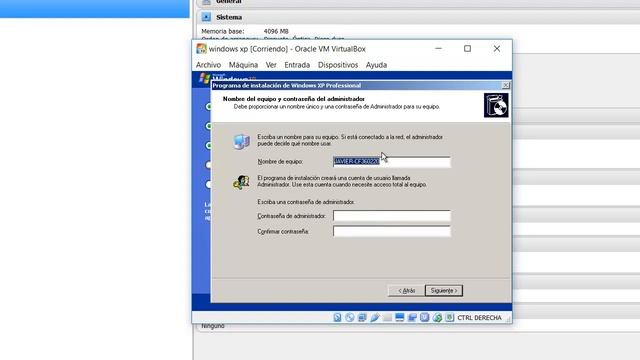This screenshot has height=360, width=640.
Task: Open the network adapter status icon
Action: 362,318
